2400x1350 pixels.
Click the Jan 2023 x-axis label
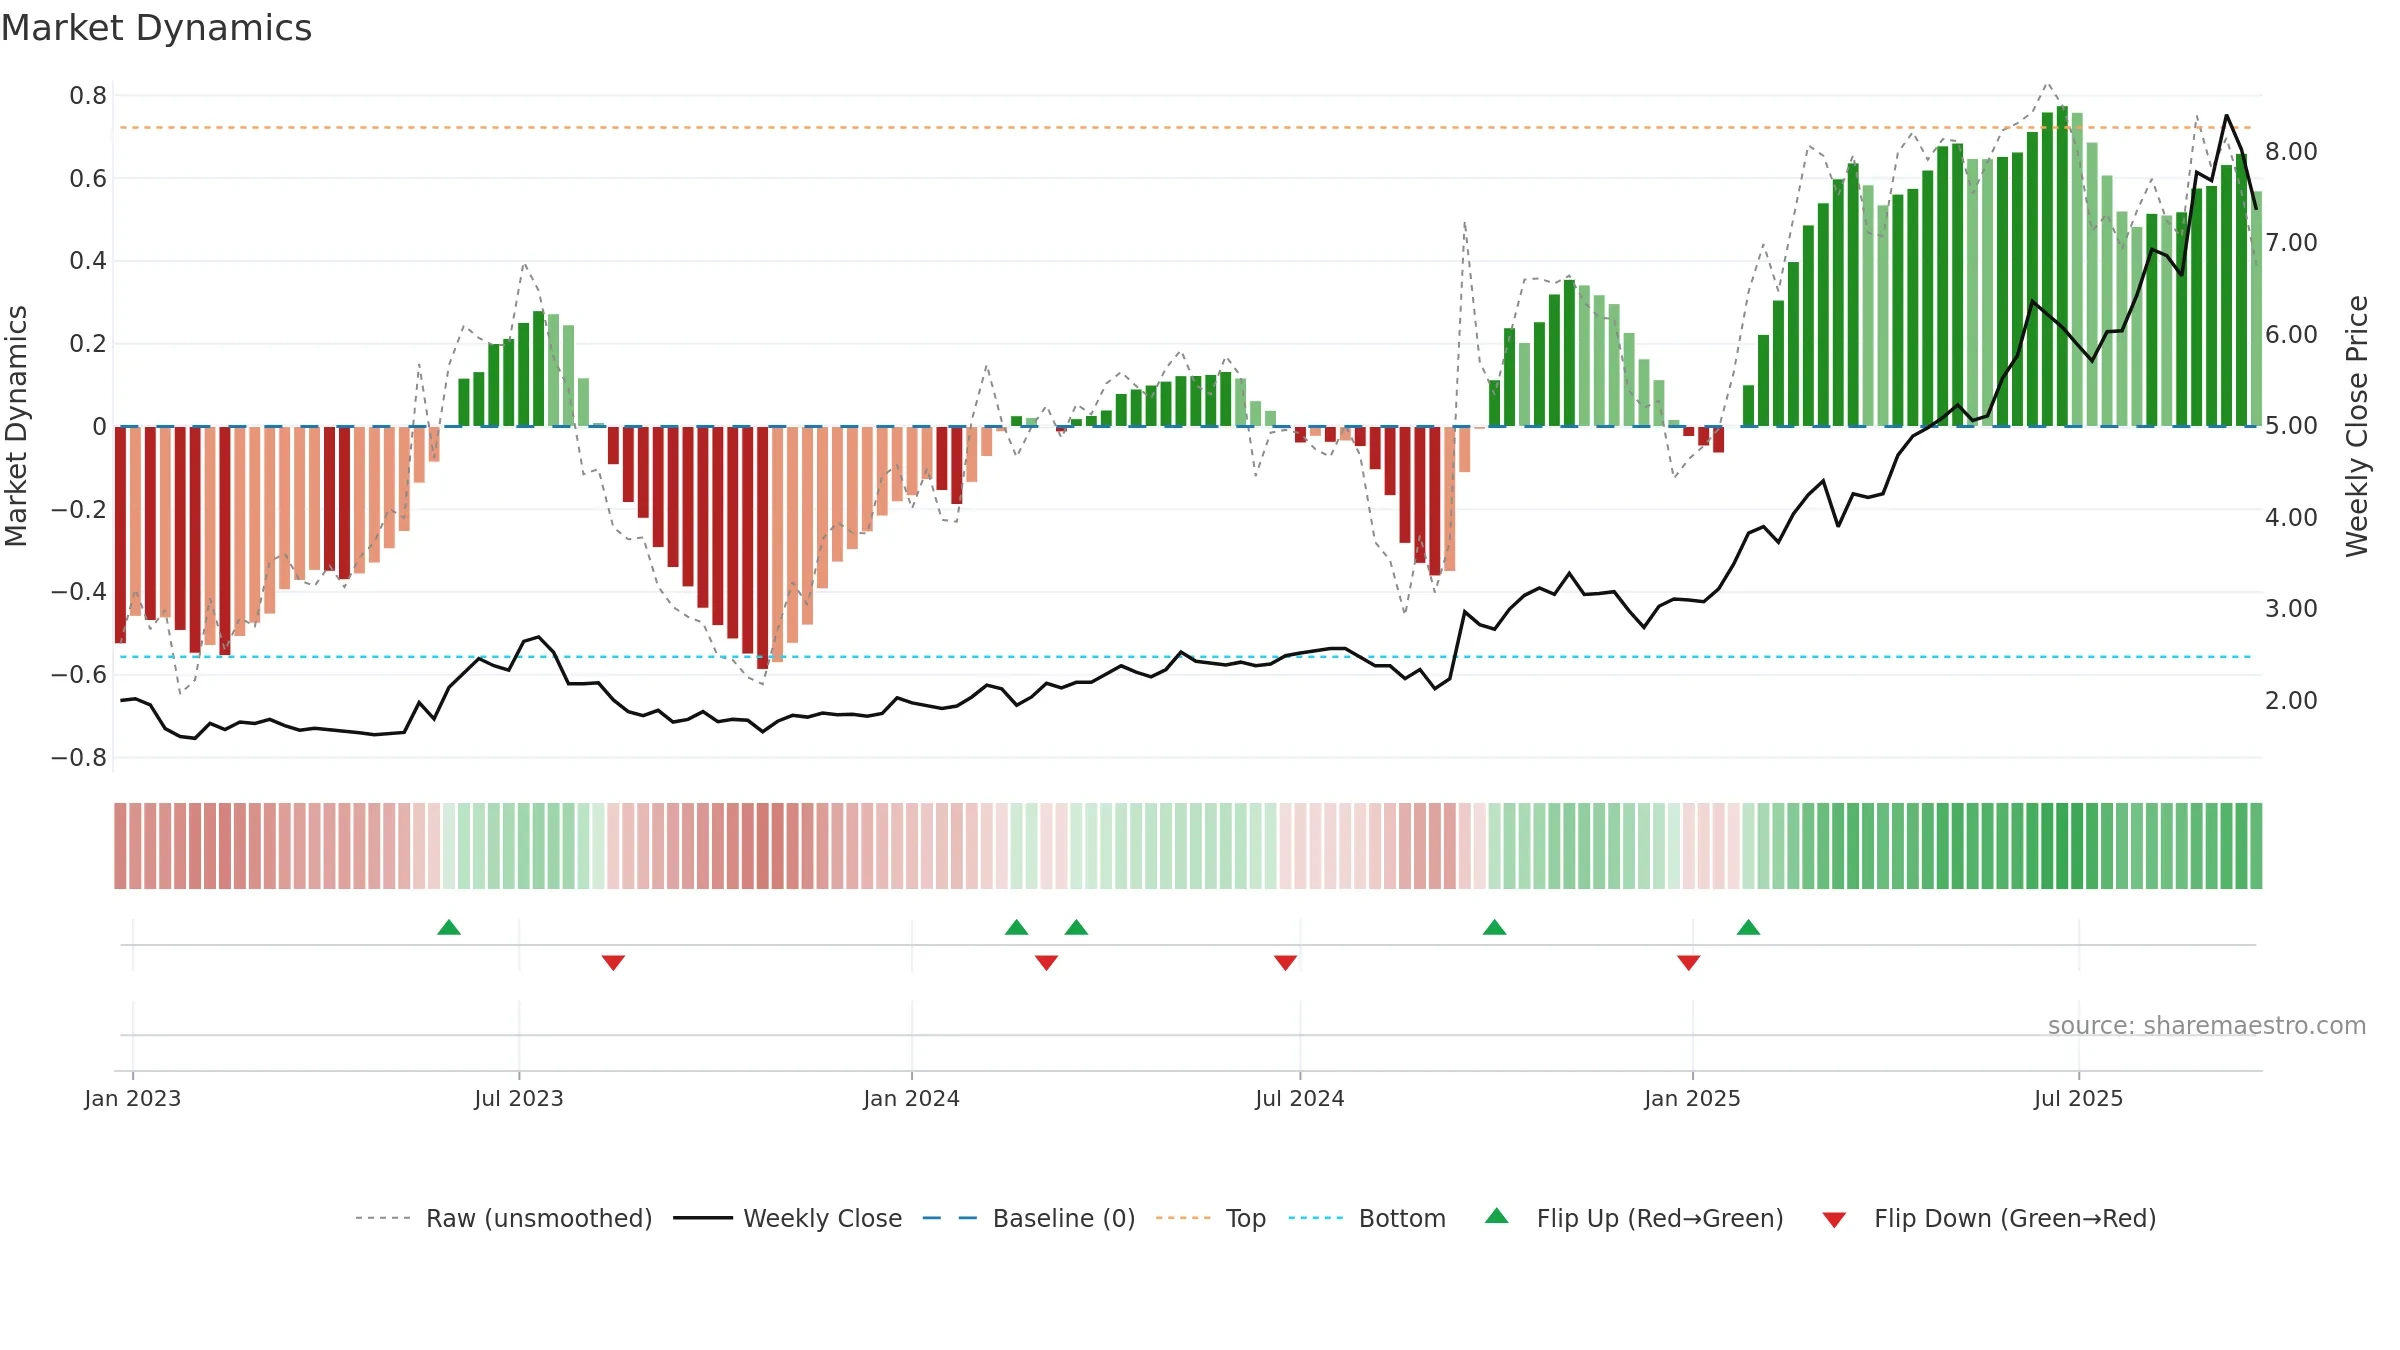[x=133, y=1098]
